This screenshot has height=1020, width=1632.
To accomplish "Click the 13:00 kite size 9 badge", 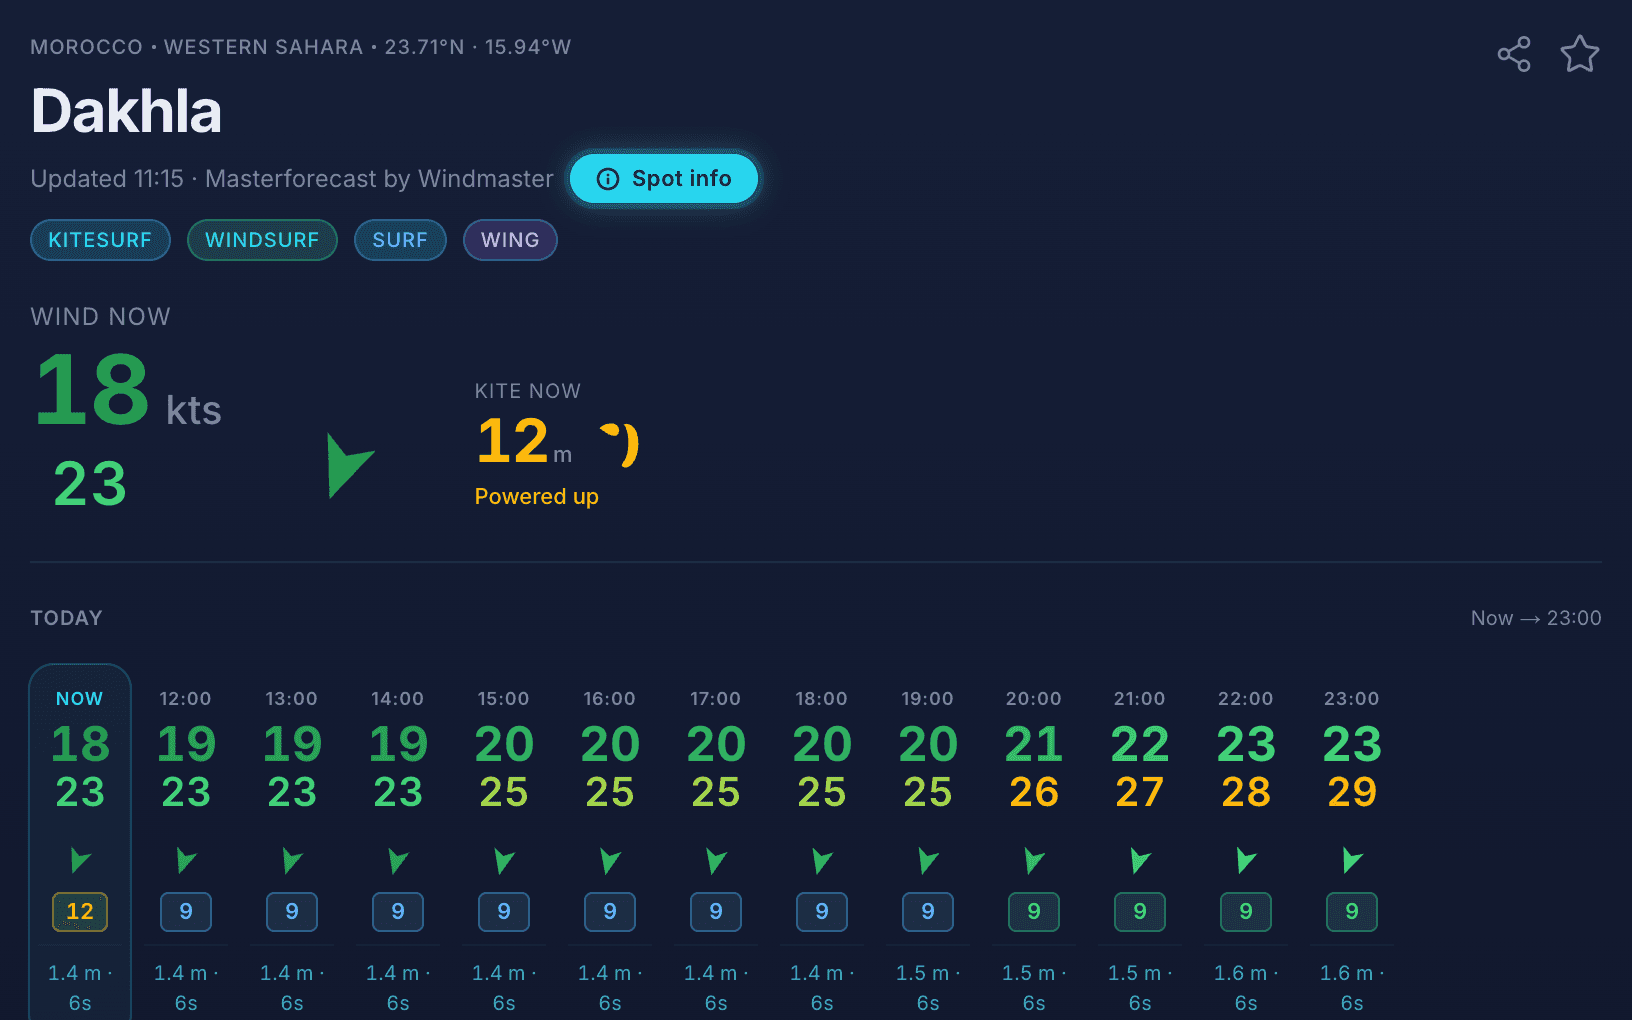I will point(292,912).
